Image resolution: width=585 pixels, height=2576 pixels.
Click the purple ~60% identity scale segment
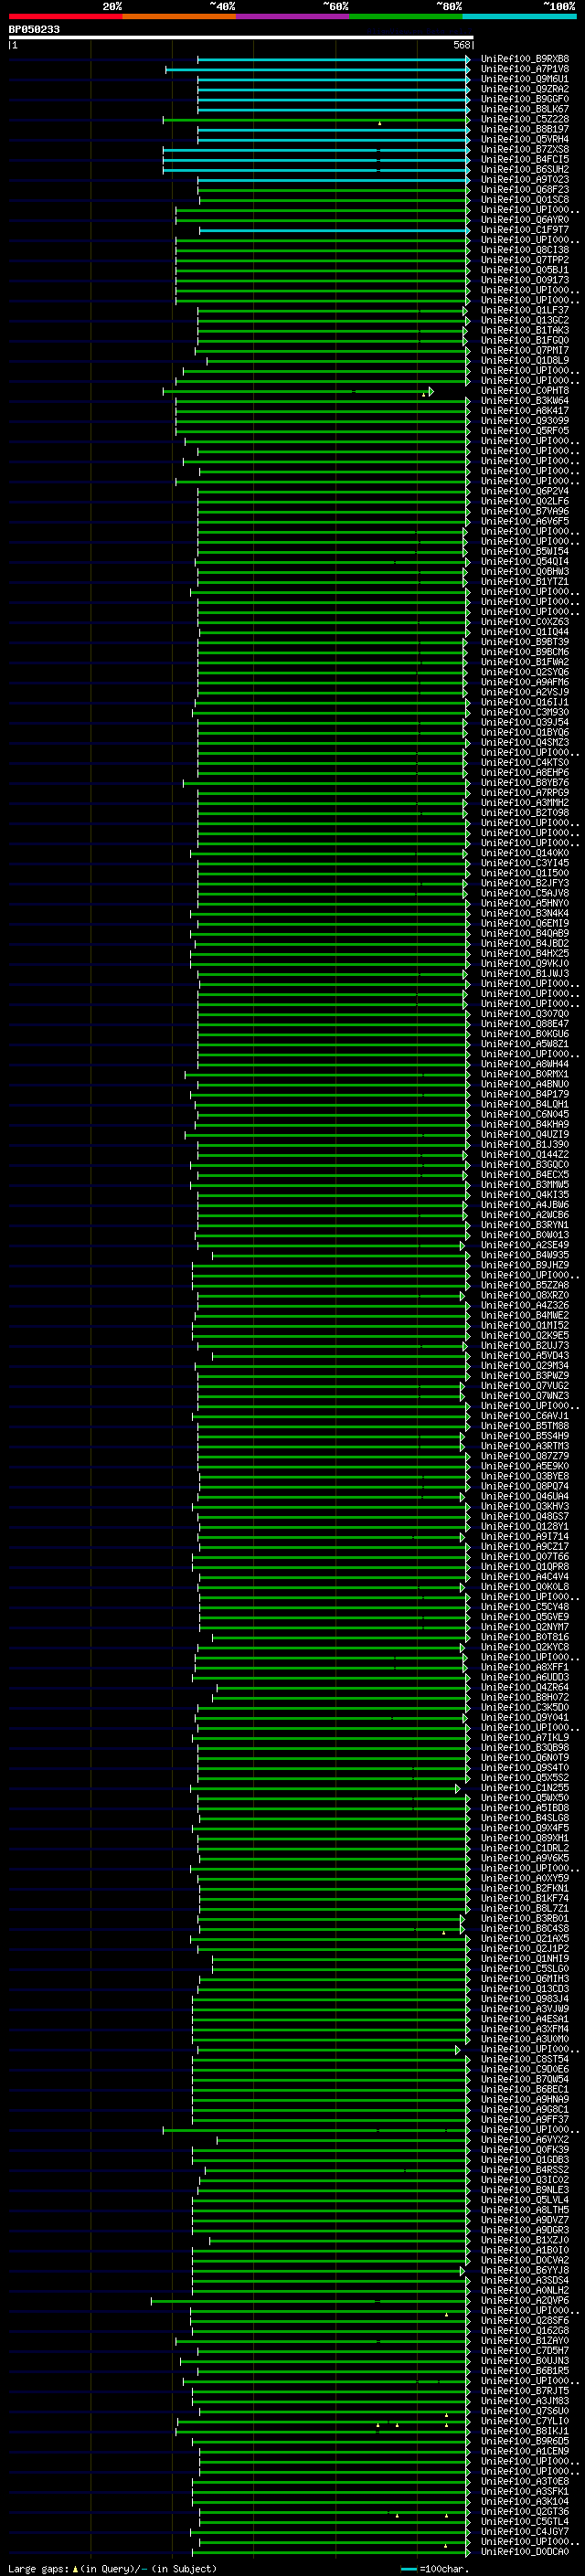292,16
